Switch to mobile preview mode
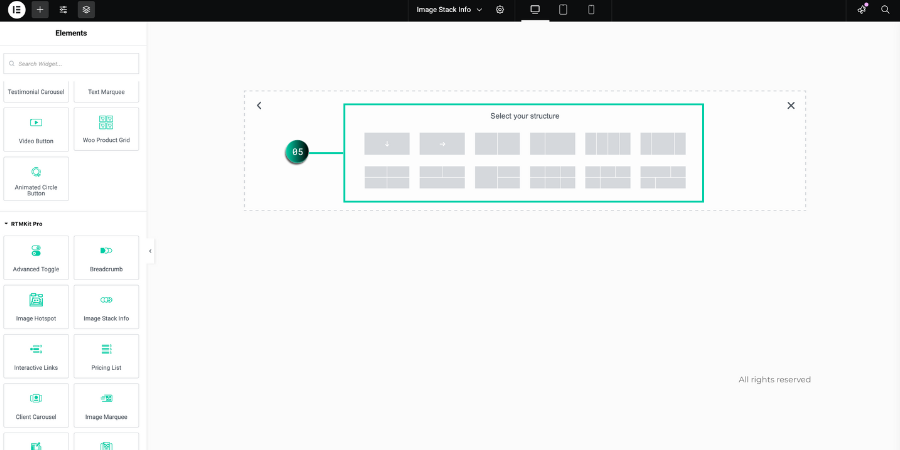 coord(591,10)
